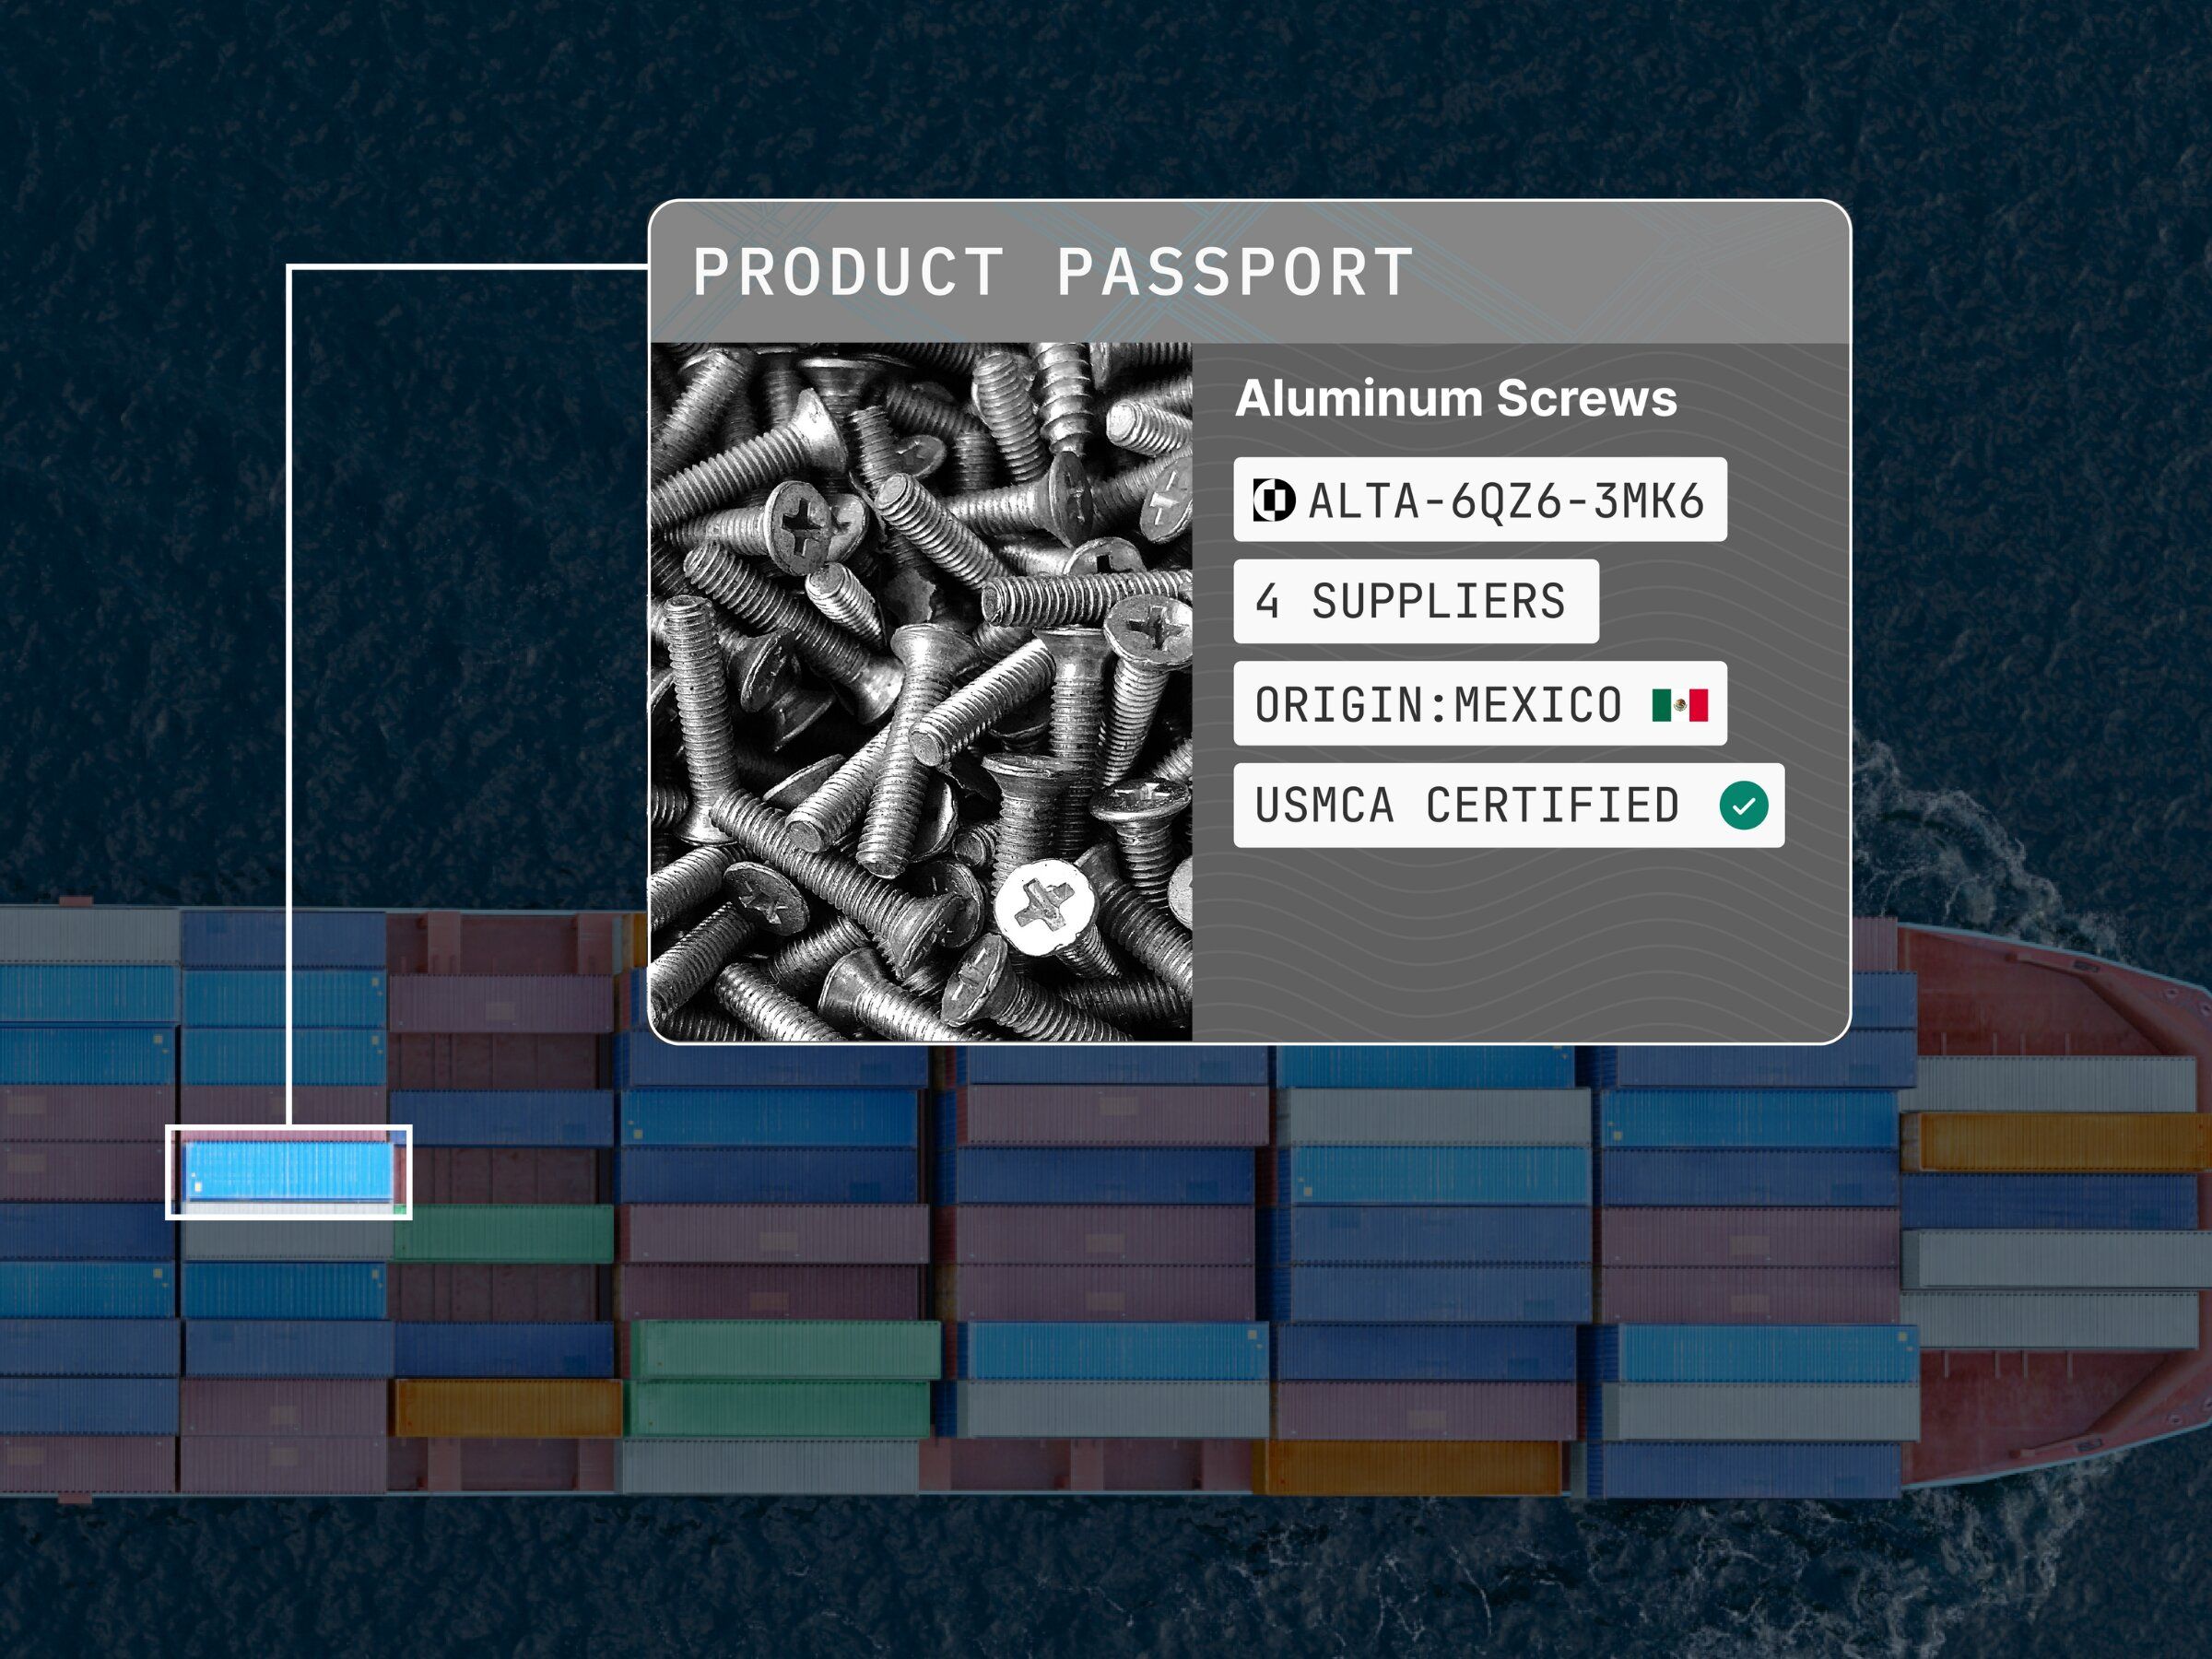Click the orange container at lower left
The width and height of the screenshot is (2212, 1659).
(x=508, y=1407)
